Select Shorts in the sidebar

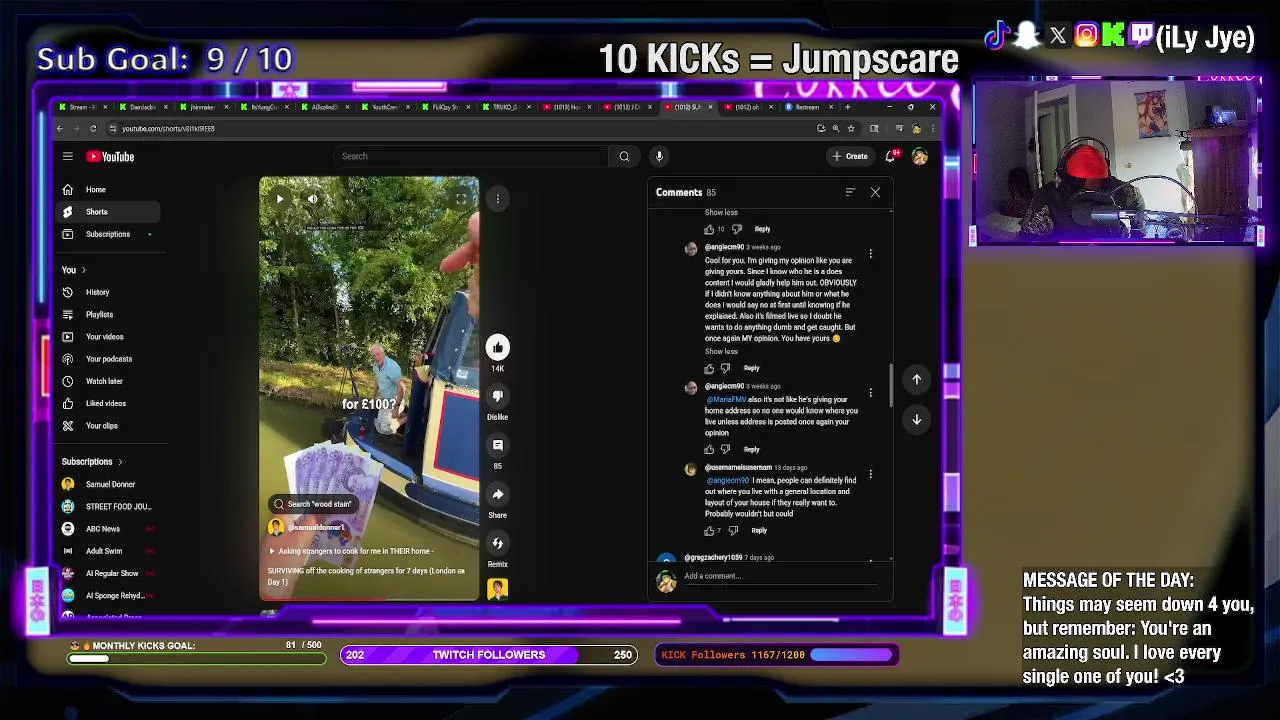click(107, 212)
